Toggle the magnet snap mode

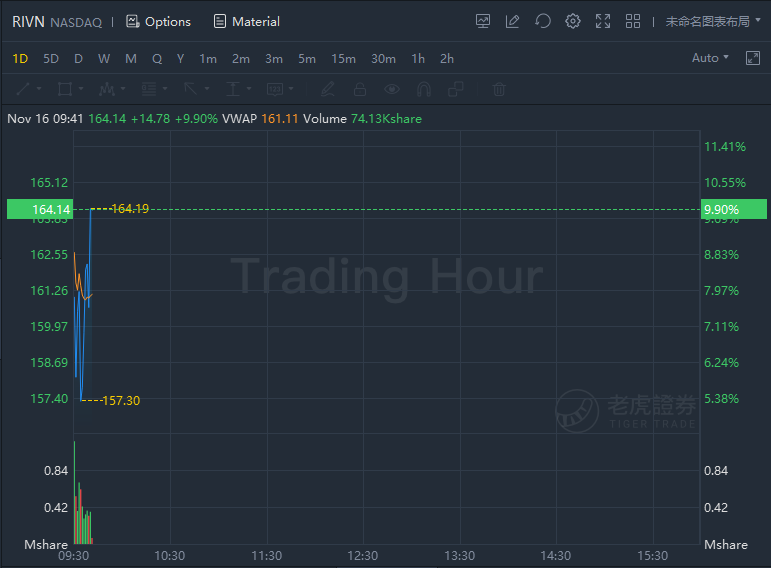(424, 89)
